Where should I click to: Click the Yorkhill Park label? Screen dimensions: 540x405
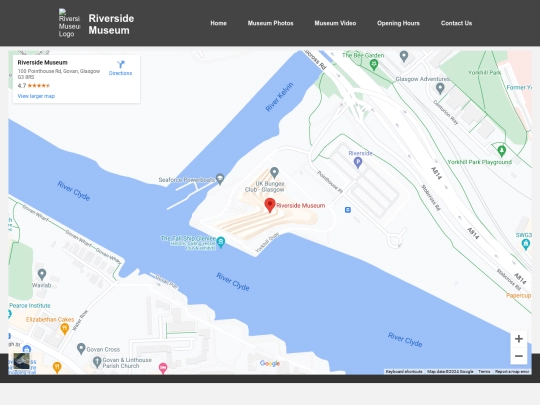[484, 72]
